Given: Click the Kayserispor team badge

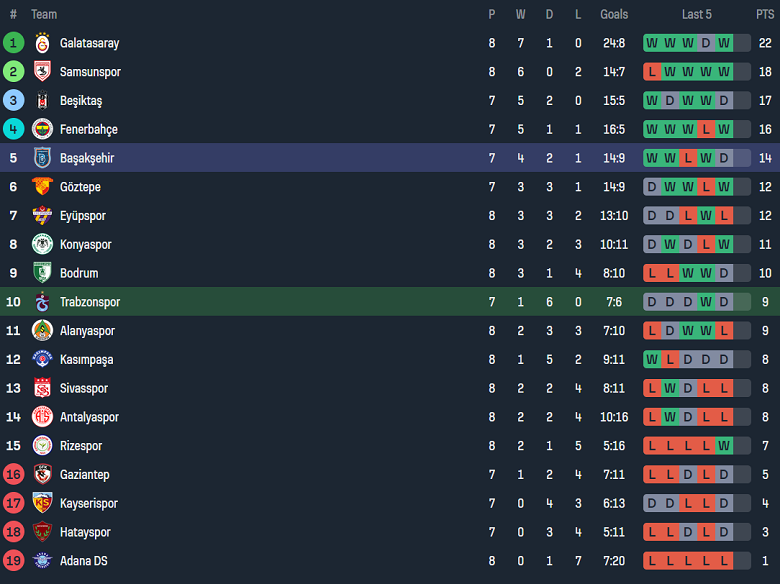Looking at the screenshot, I should [42, 504].
